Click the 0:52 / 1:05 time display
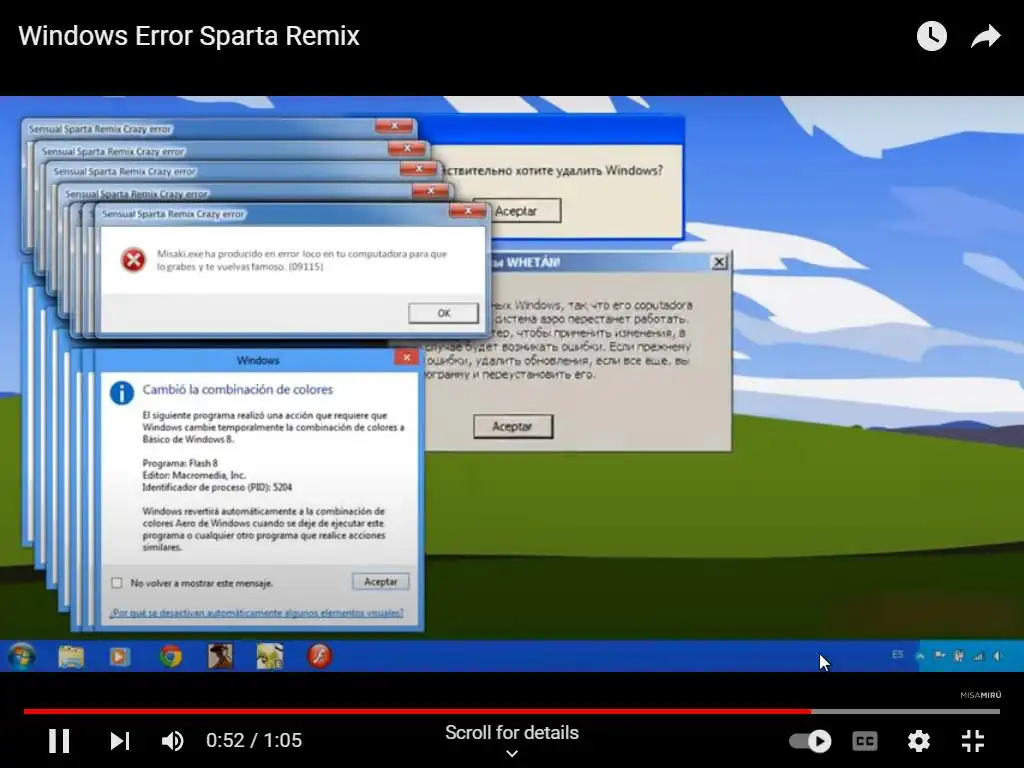This screenshot has width=1024, height=768. pos(254,741)
